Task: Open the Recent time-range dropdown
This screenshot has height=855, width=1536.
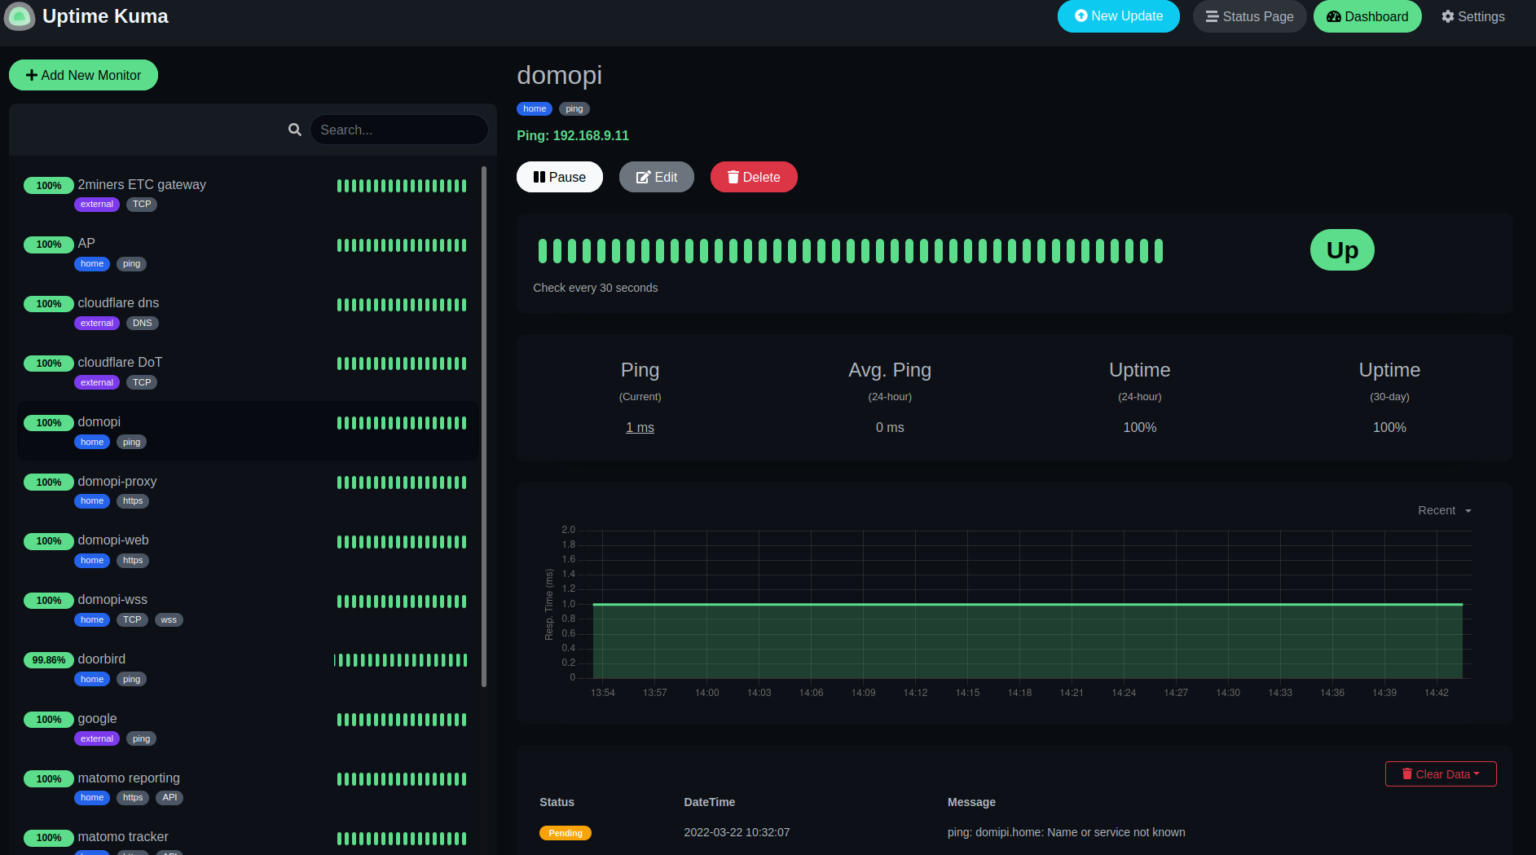Action: tap(1443, 510)
